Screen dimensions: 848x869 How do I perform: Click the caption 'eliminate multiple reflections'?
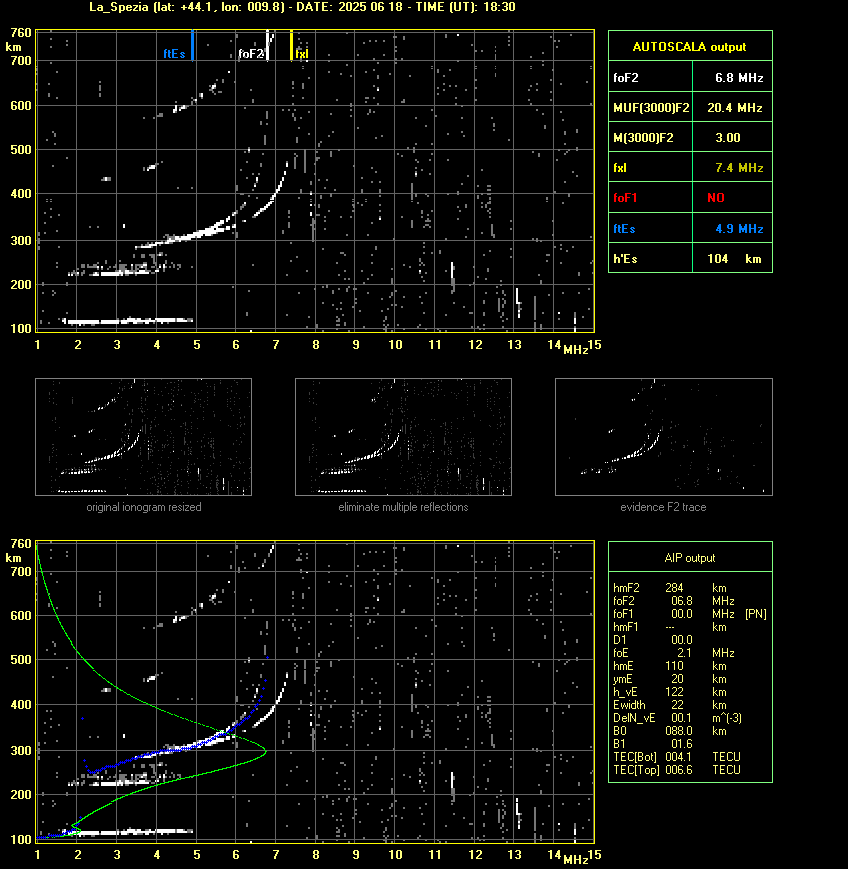point(403,507)
